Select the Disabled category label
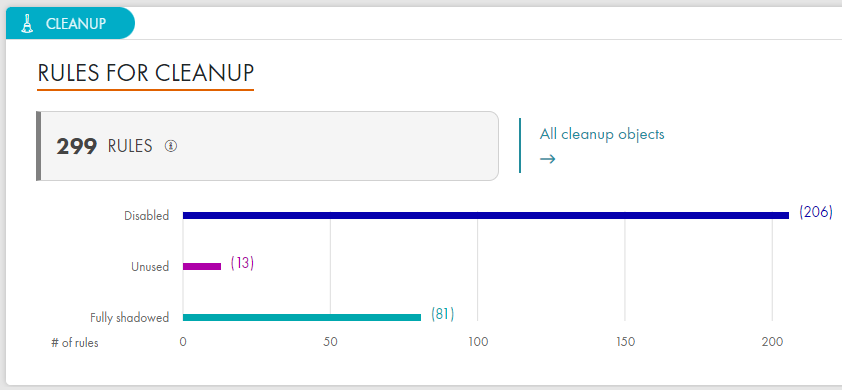This screenshot has height=390, width=842. 147,216
